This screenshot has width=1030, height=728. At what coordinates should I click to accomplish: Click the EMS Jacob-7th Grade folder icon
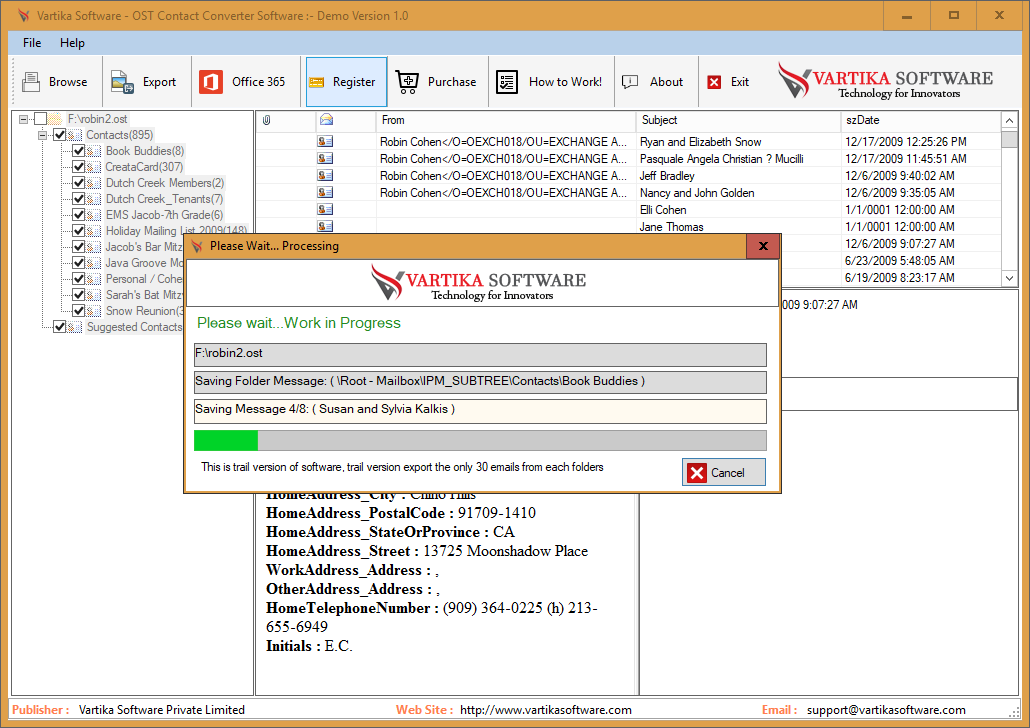(94, 215)
